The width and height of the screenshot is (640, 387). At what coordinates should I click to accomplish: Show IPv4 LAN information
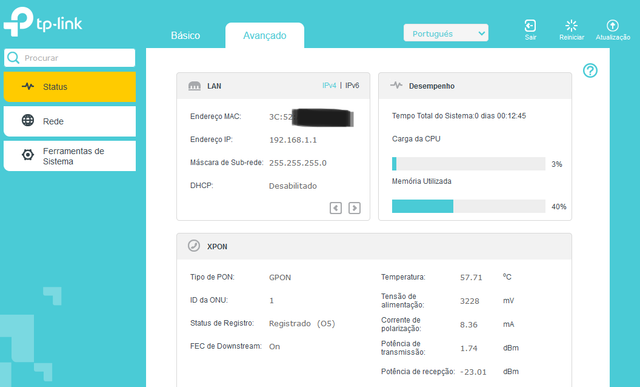tap(329, 85)
